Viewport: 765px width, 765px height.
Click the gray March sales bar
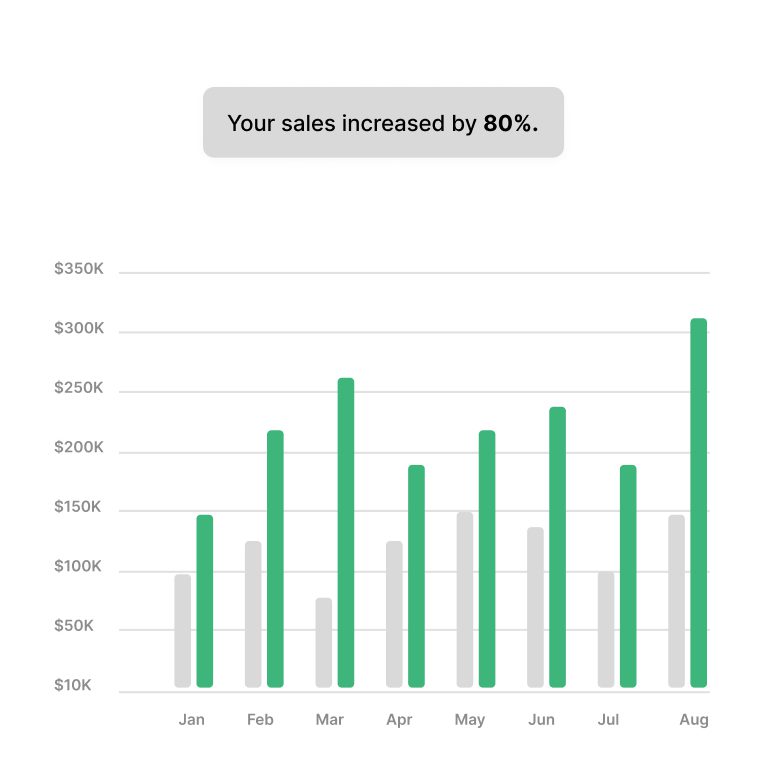(324, 643)
